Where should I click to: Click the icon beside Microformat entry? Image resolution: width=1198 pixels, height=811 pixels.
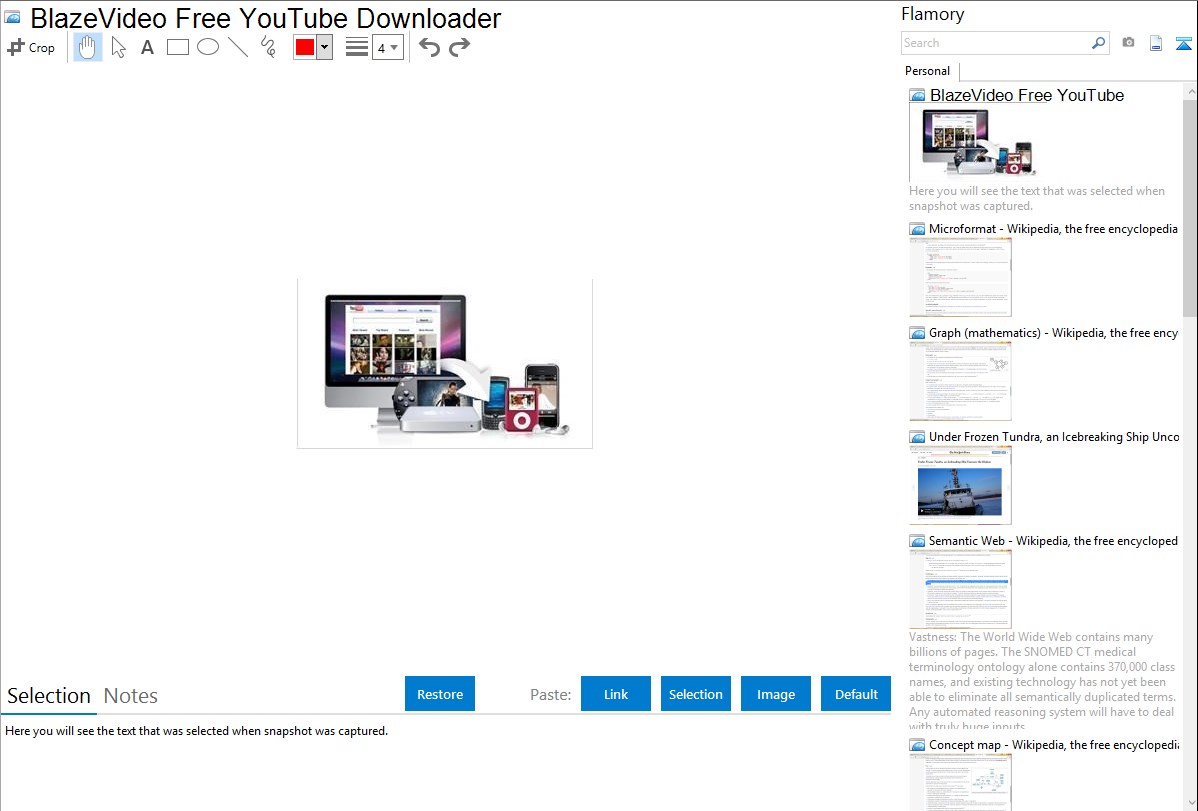[917, 229]
